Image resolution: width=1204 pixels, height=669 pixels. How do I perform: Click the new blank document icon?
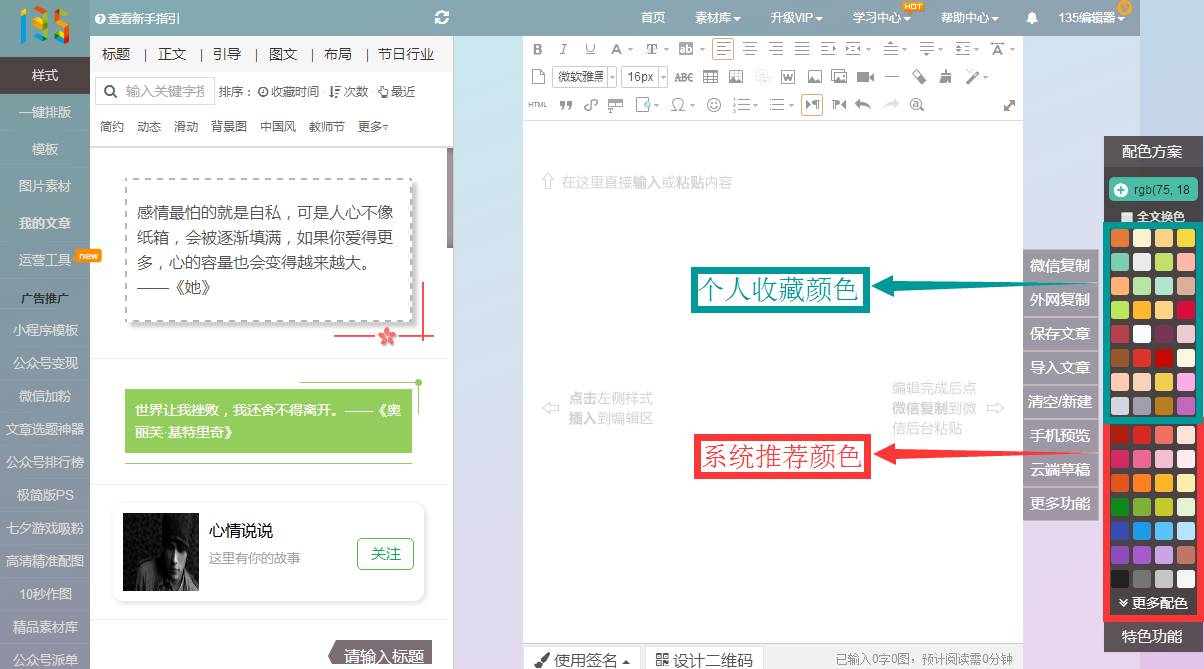(538, 77)
